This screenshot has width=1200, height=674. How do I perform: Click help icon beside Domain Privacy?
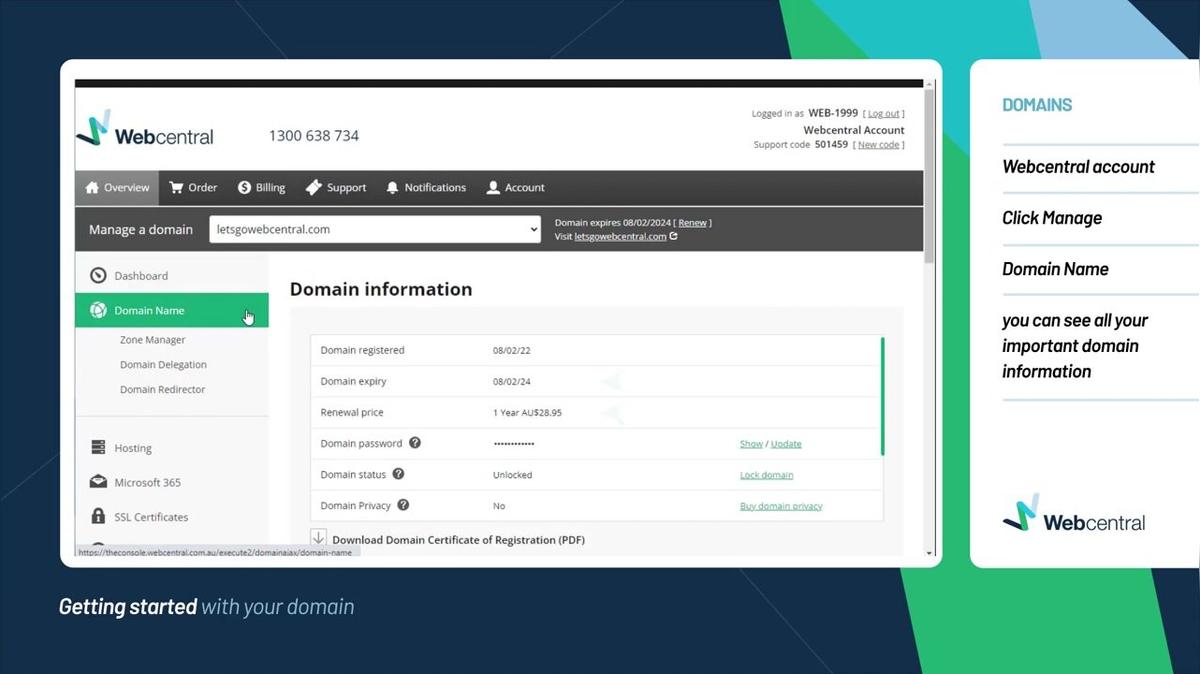pyautogui.click(x=403, y=505)
